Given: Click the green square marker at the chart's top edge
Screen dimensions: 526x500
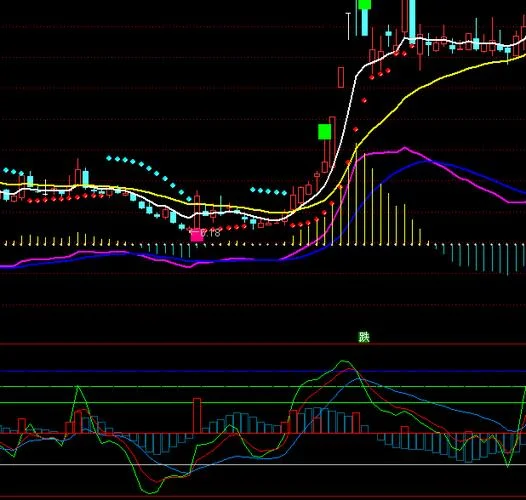Looking at the screenshot, I should tap(364, 4).
